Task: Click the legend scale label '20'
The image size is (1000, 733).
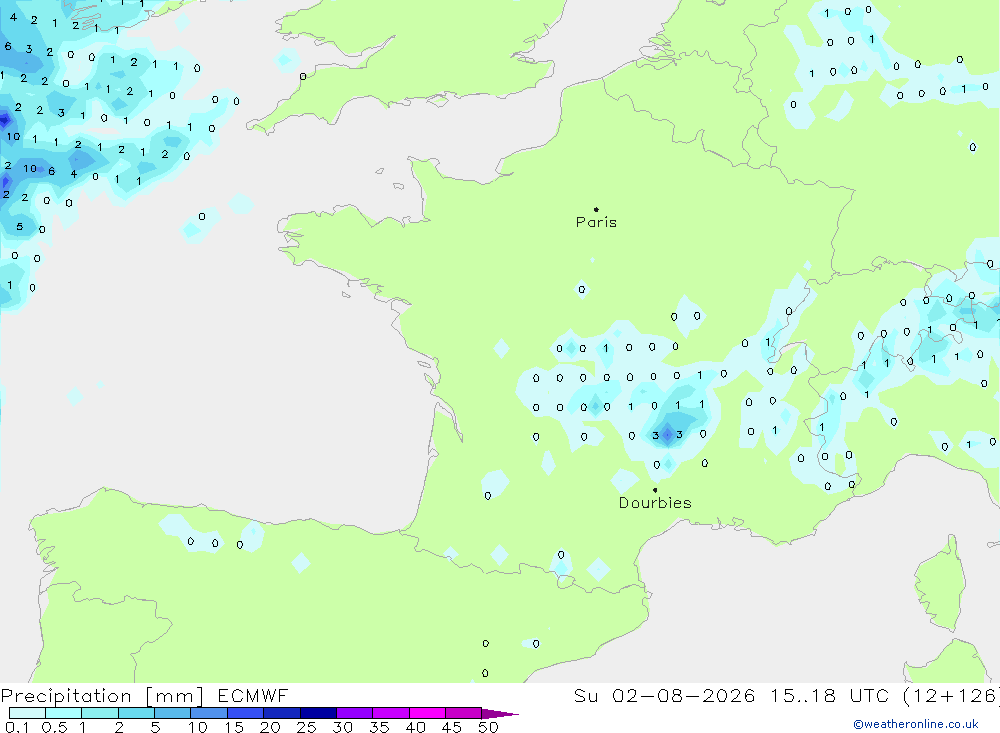Action: (270, 727)
